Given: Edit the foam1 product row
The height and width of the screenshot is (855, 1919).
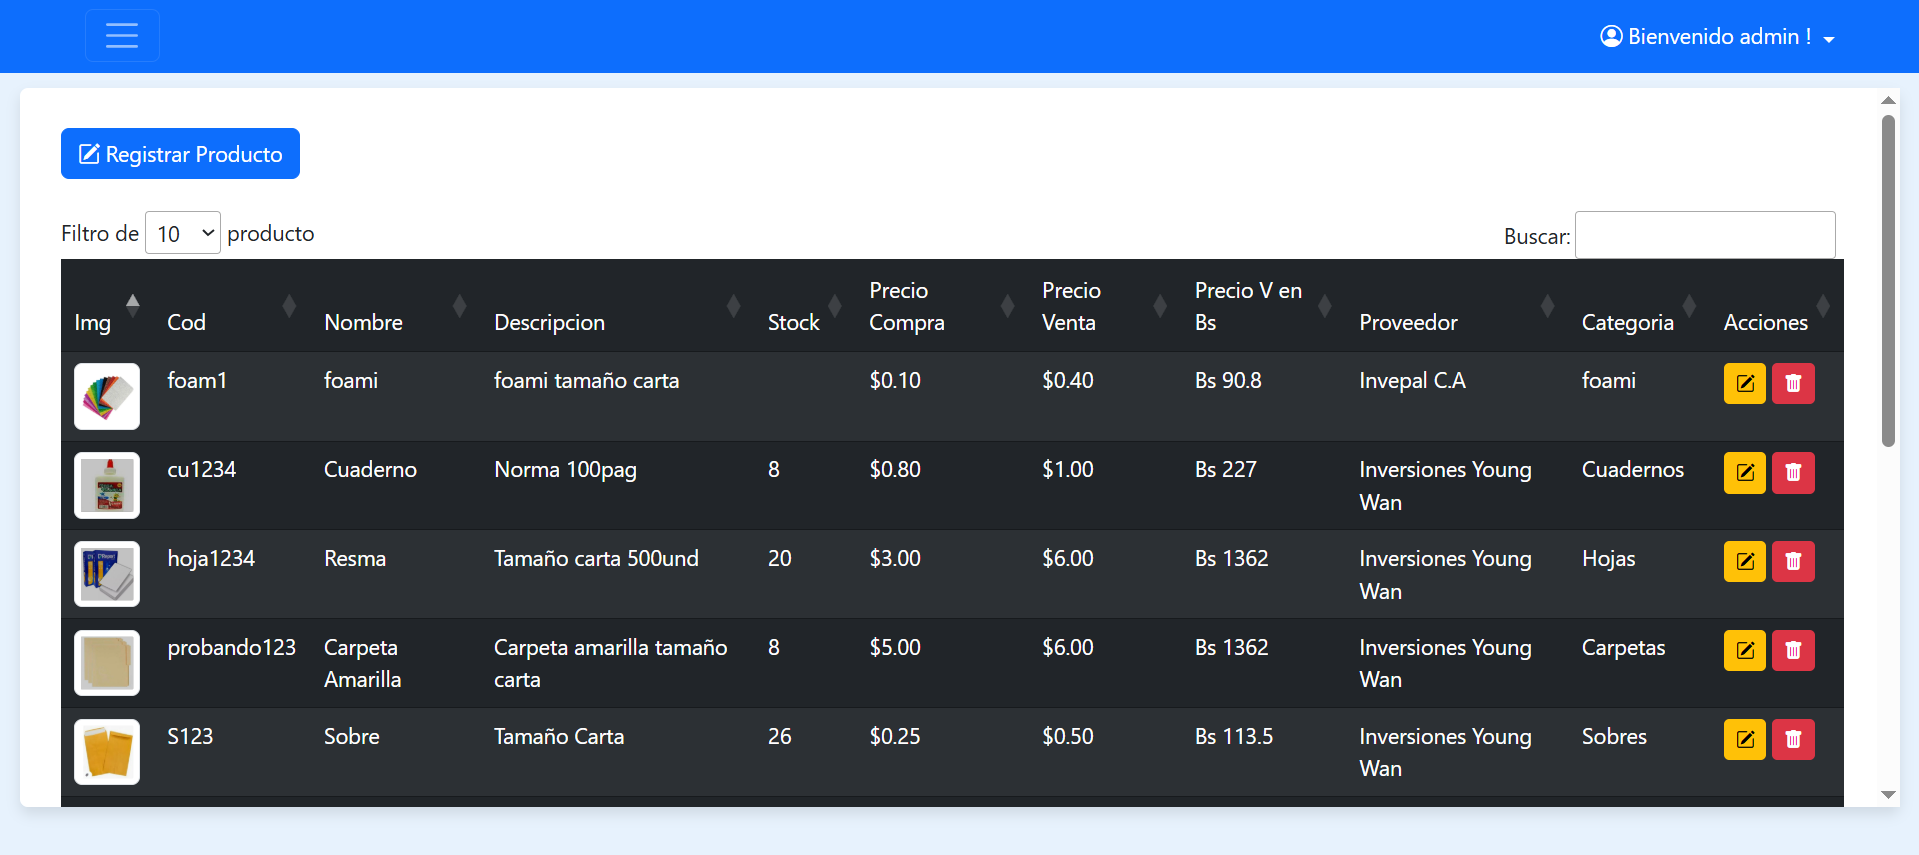Looking at the screenshot, I should coord(1744,384).
